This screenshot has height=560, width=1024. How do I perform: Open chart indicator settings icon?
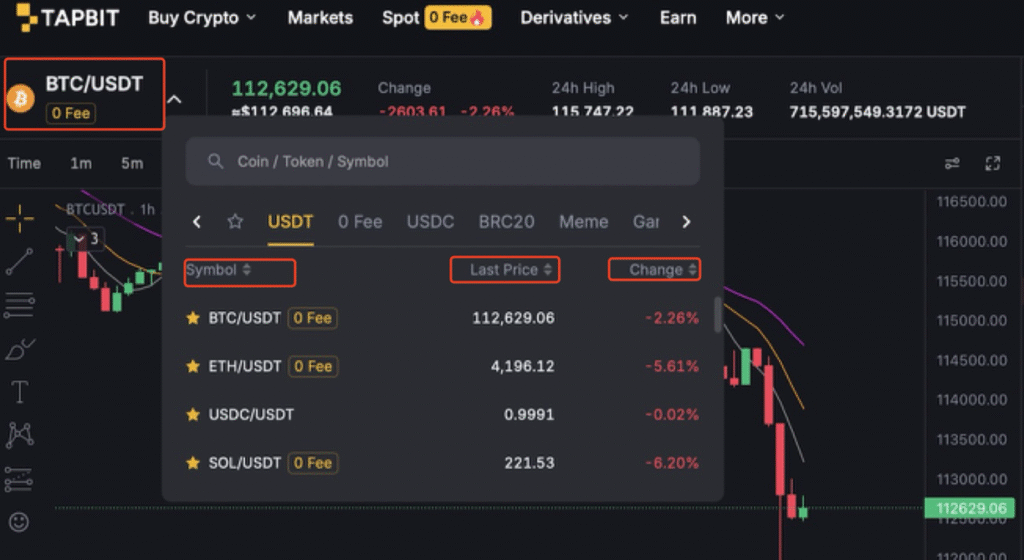[953, 163]
